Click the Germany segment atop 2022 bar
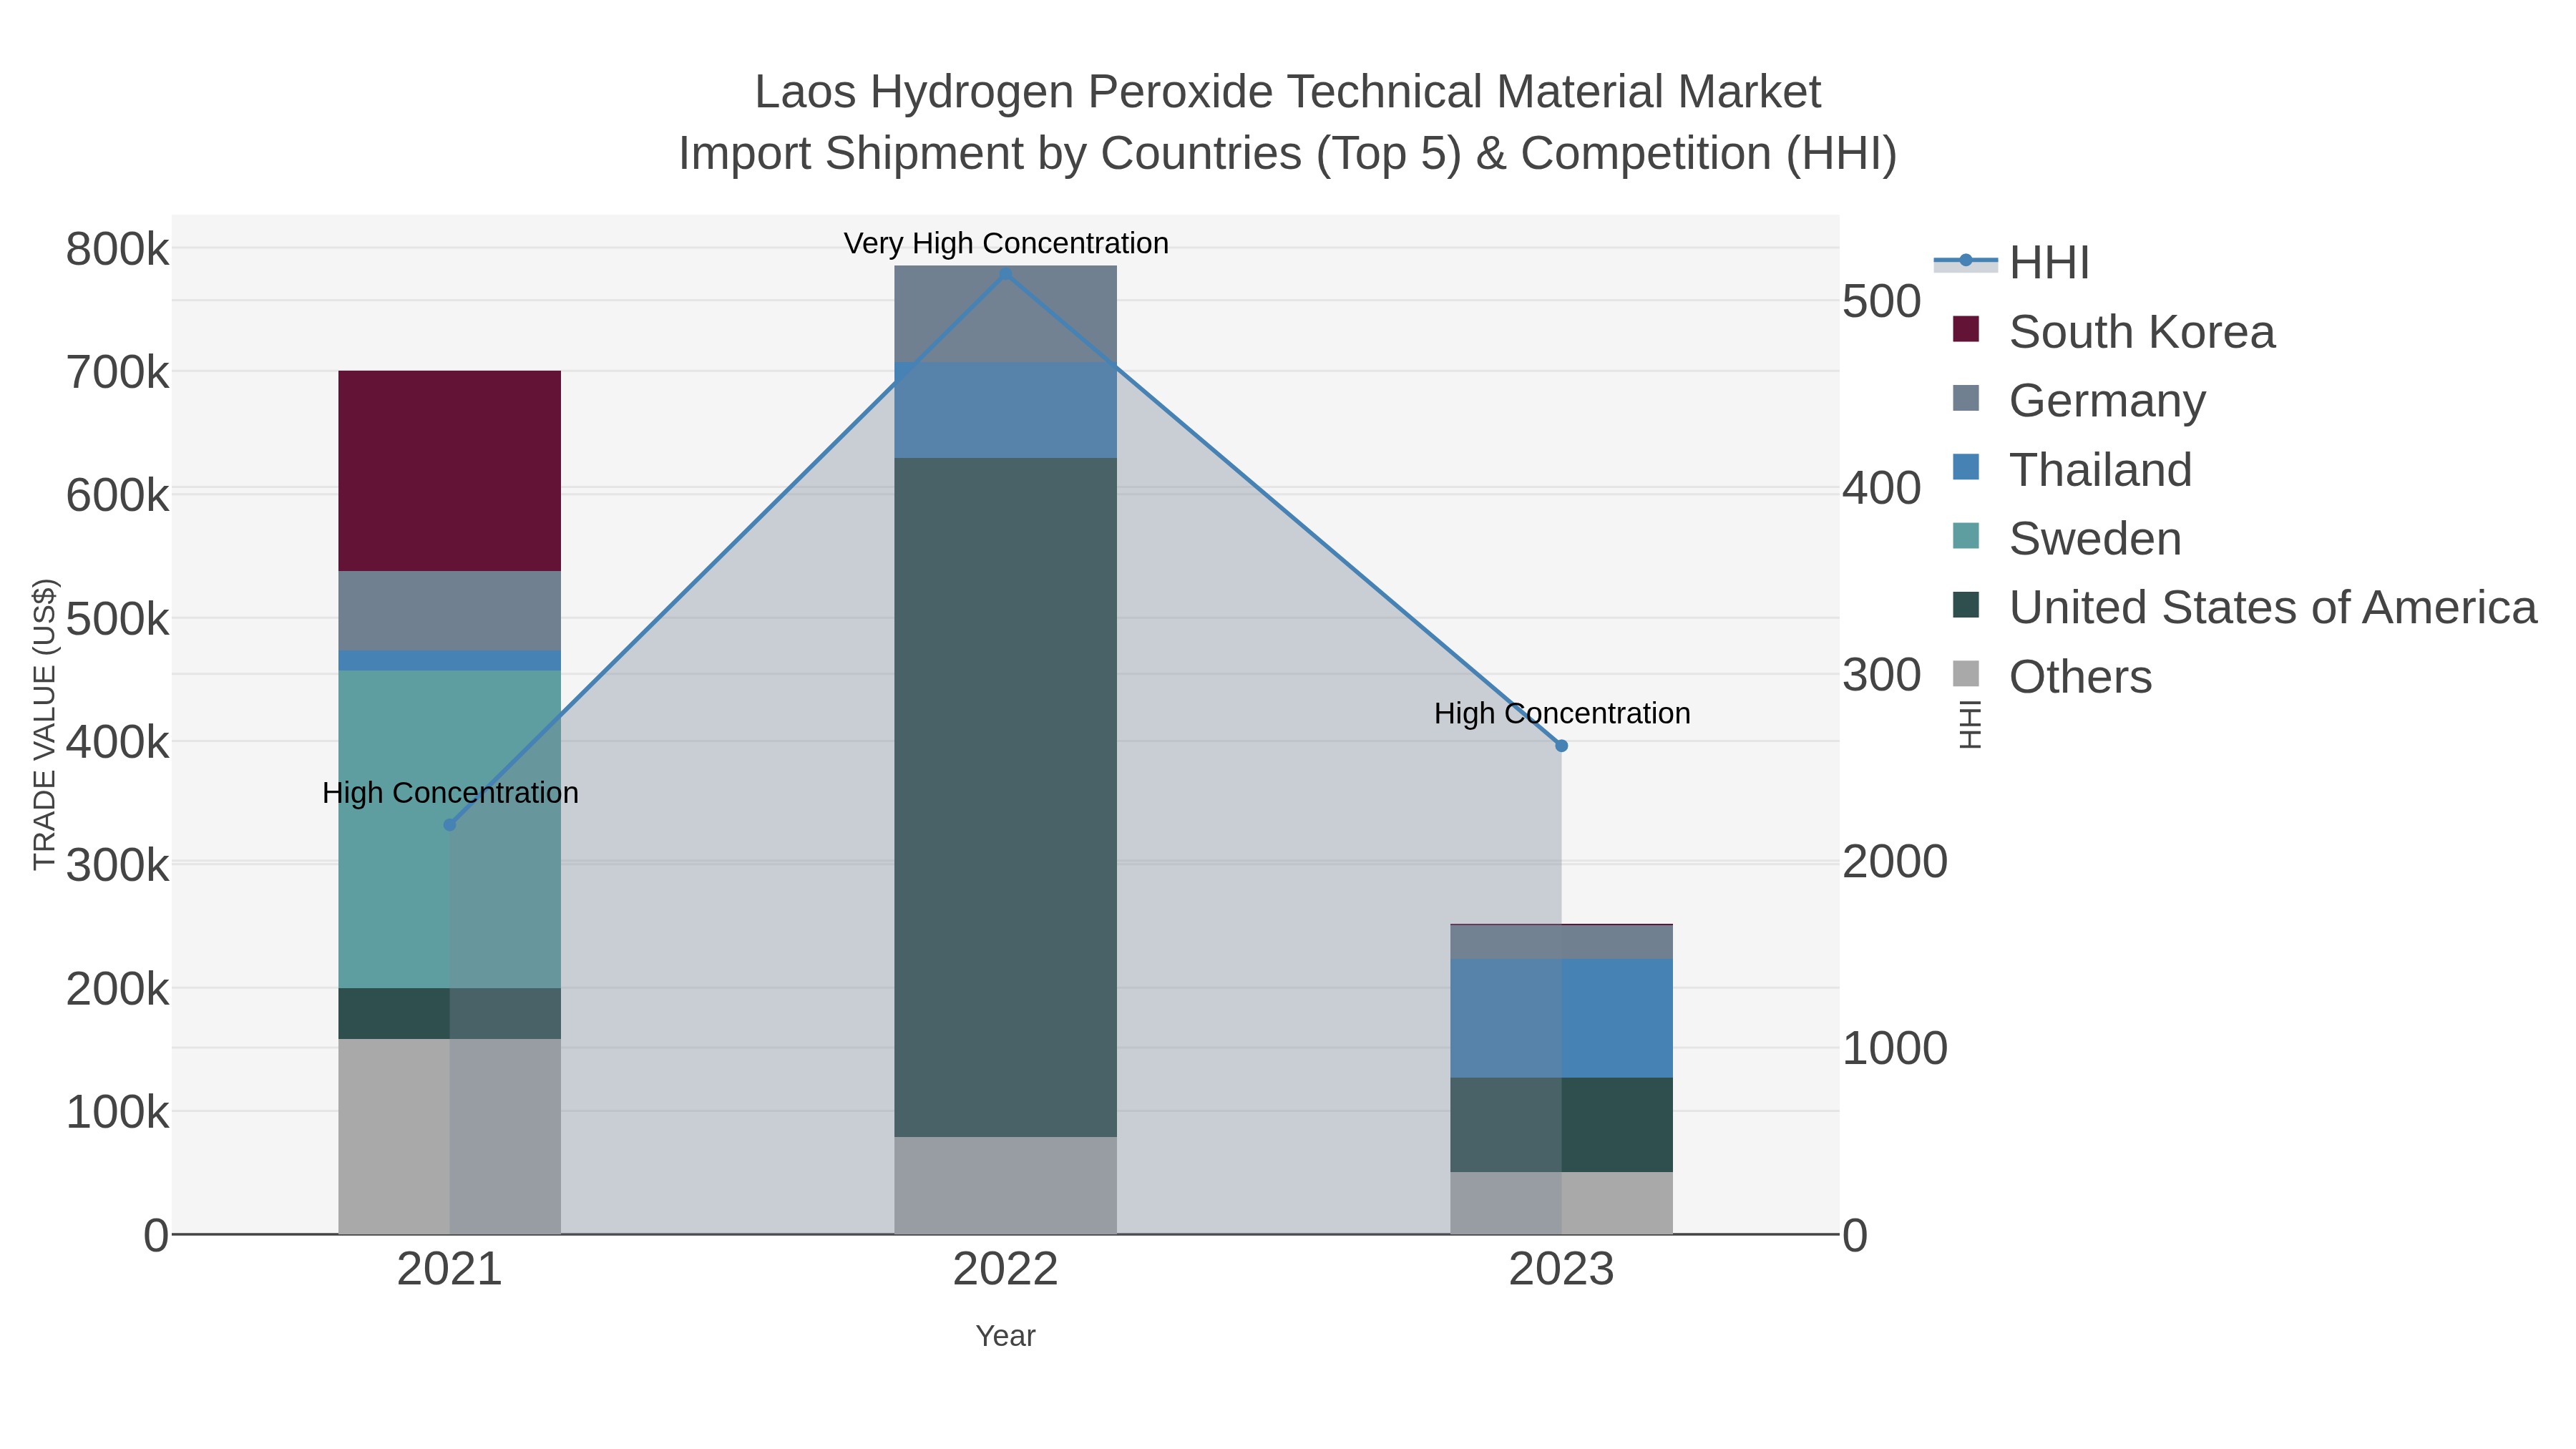Image resolution: width=2576 pixels, height=1449 pixels. tap(1006, 315)
